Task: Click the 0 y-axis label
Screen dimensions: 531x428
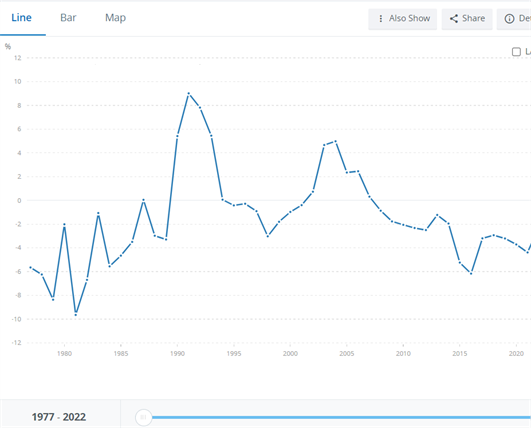Action: click(x=19, y=200)
